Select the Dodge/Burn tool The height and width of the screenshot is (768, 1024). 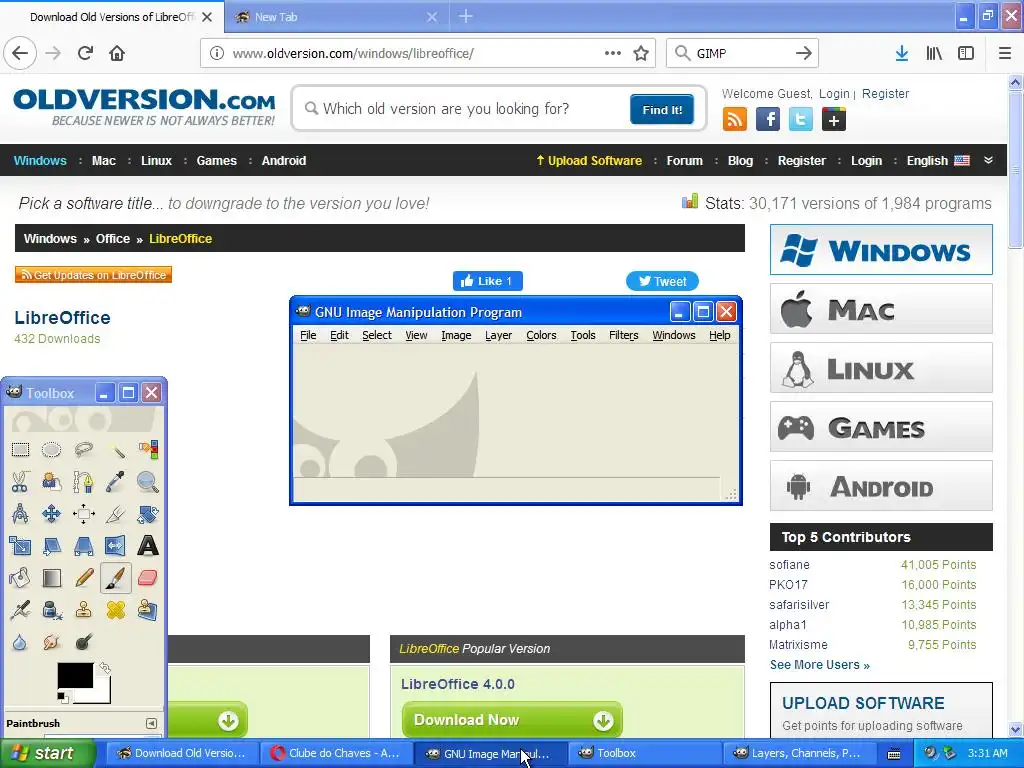tap(84, 643)
